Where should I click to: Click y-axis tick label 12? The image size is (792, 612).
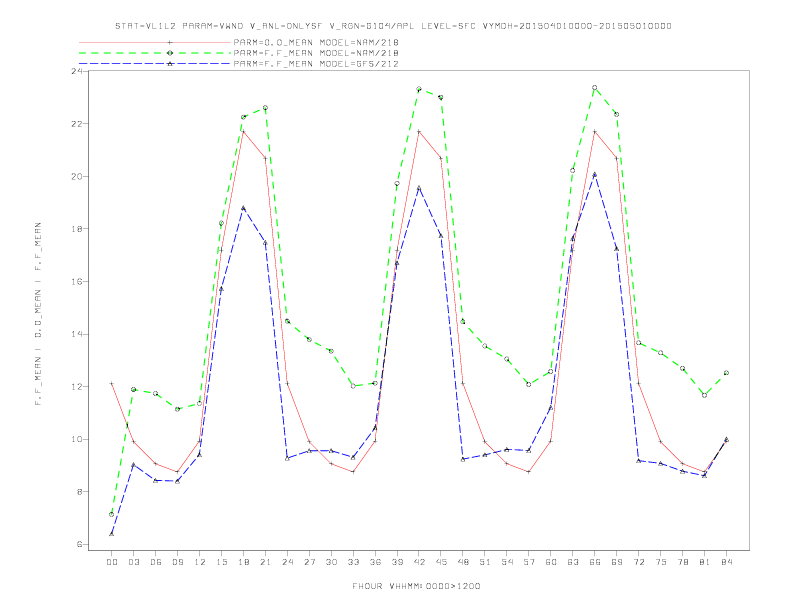[77, 387]
